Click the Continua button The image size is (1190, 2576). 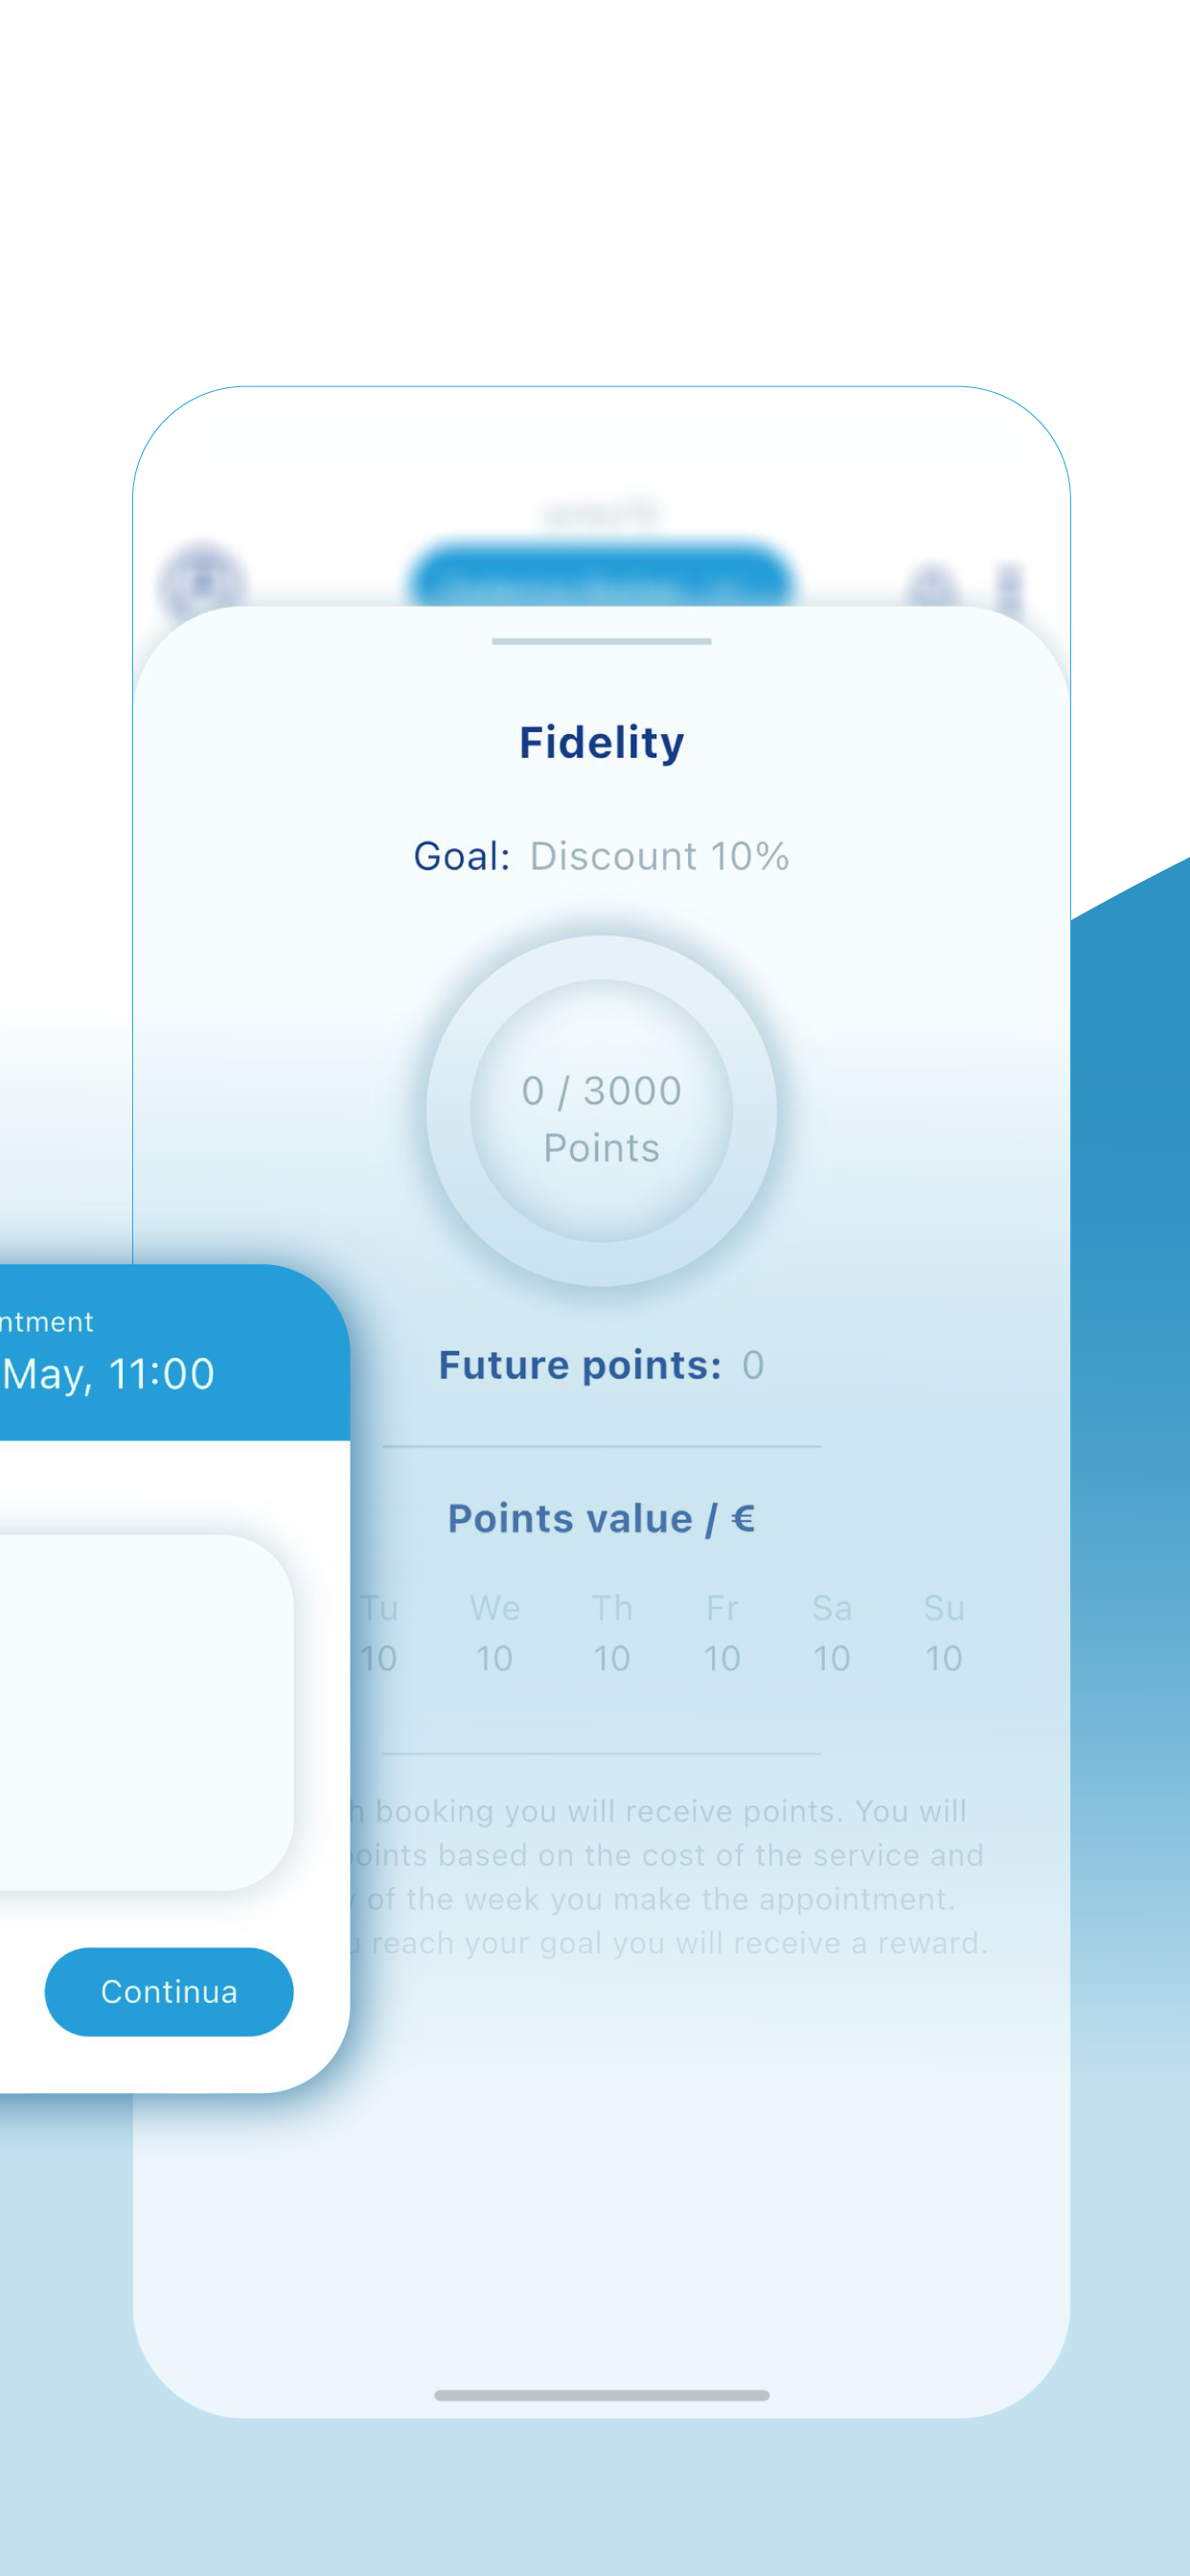click(169, 1991)
